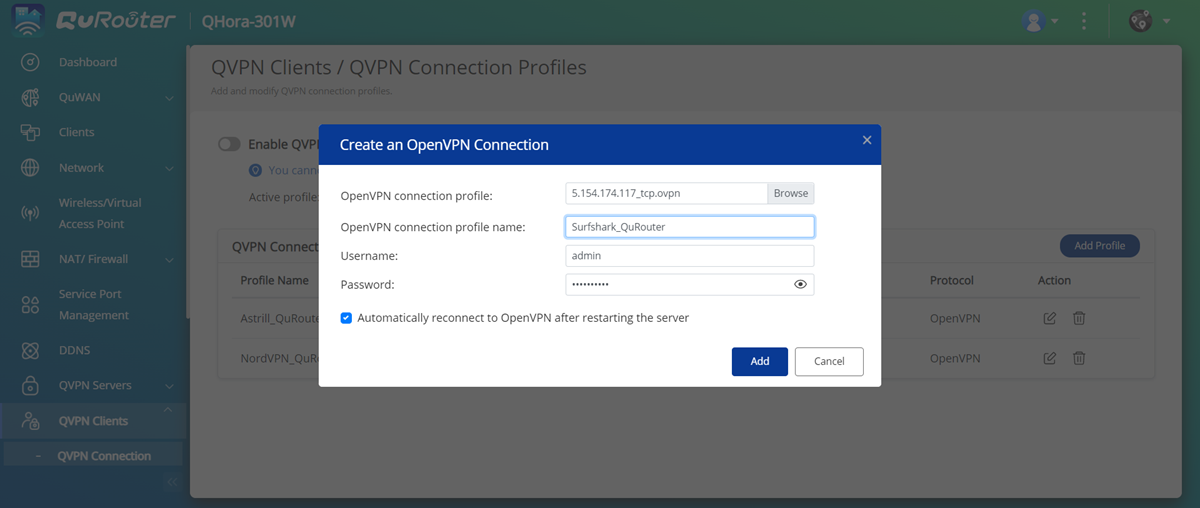This screenshot has width=1200, height=508.
Task: Collapse the sidebar with double-chevron icon
Action: point(172,482)
